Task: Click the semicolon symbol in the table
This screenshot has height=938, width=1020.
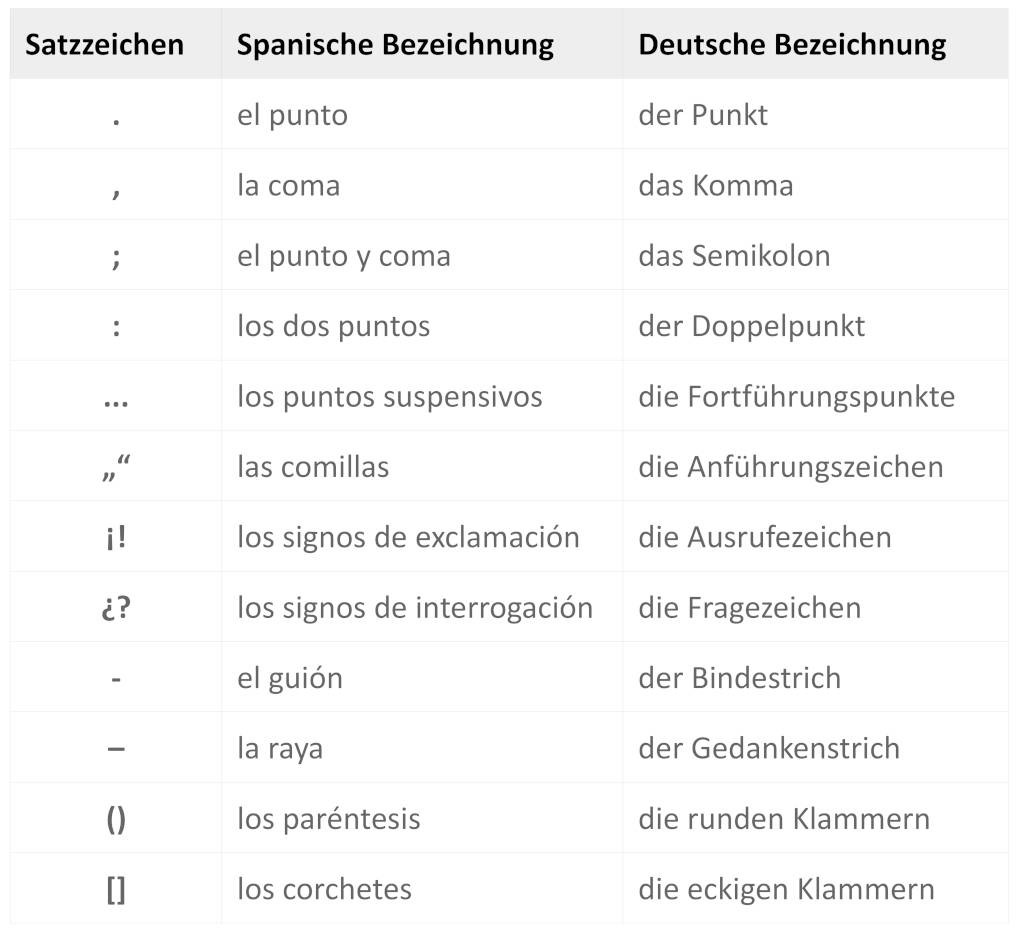Action: click(x=116, y=256)
